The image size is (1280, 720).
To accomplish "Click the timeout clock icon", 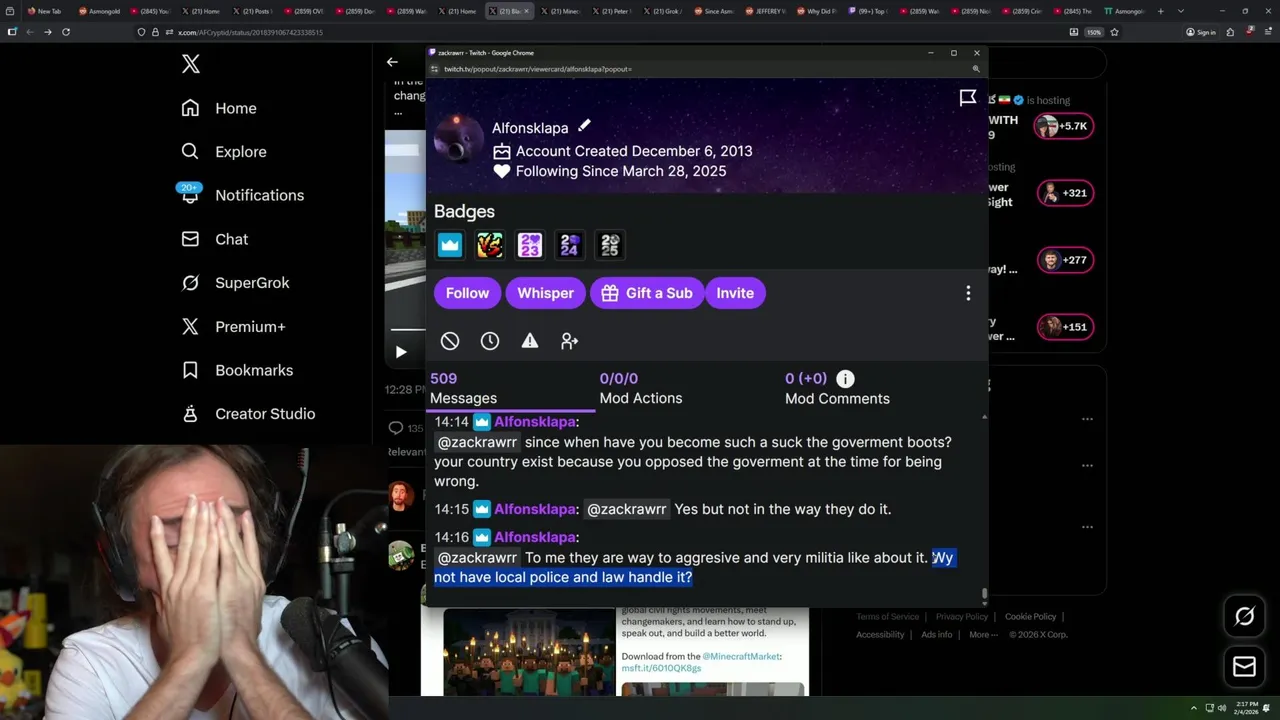I will coord(490,341).
